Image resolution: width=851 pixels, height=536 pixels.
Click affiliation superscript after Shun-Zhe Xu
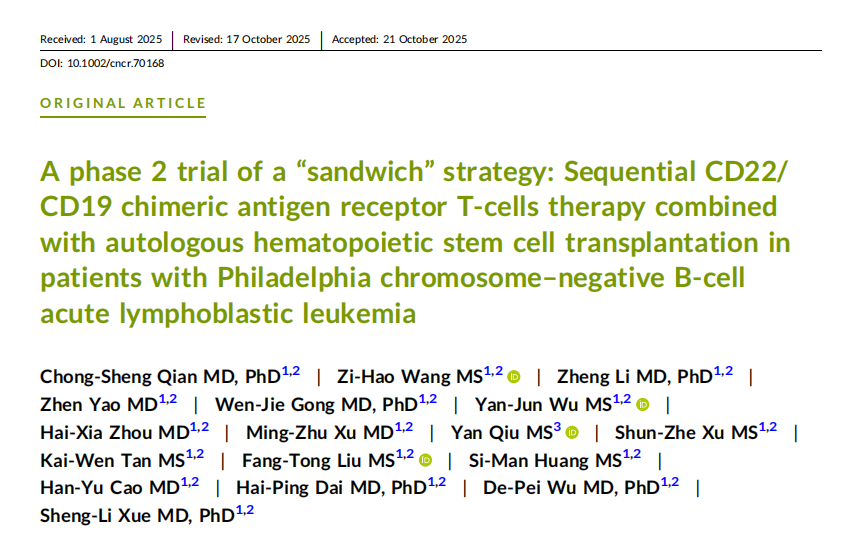coord(768,427)
